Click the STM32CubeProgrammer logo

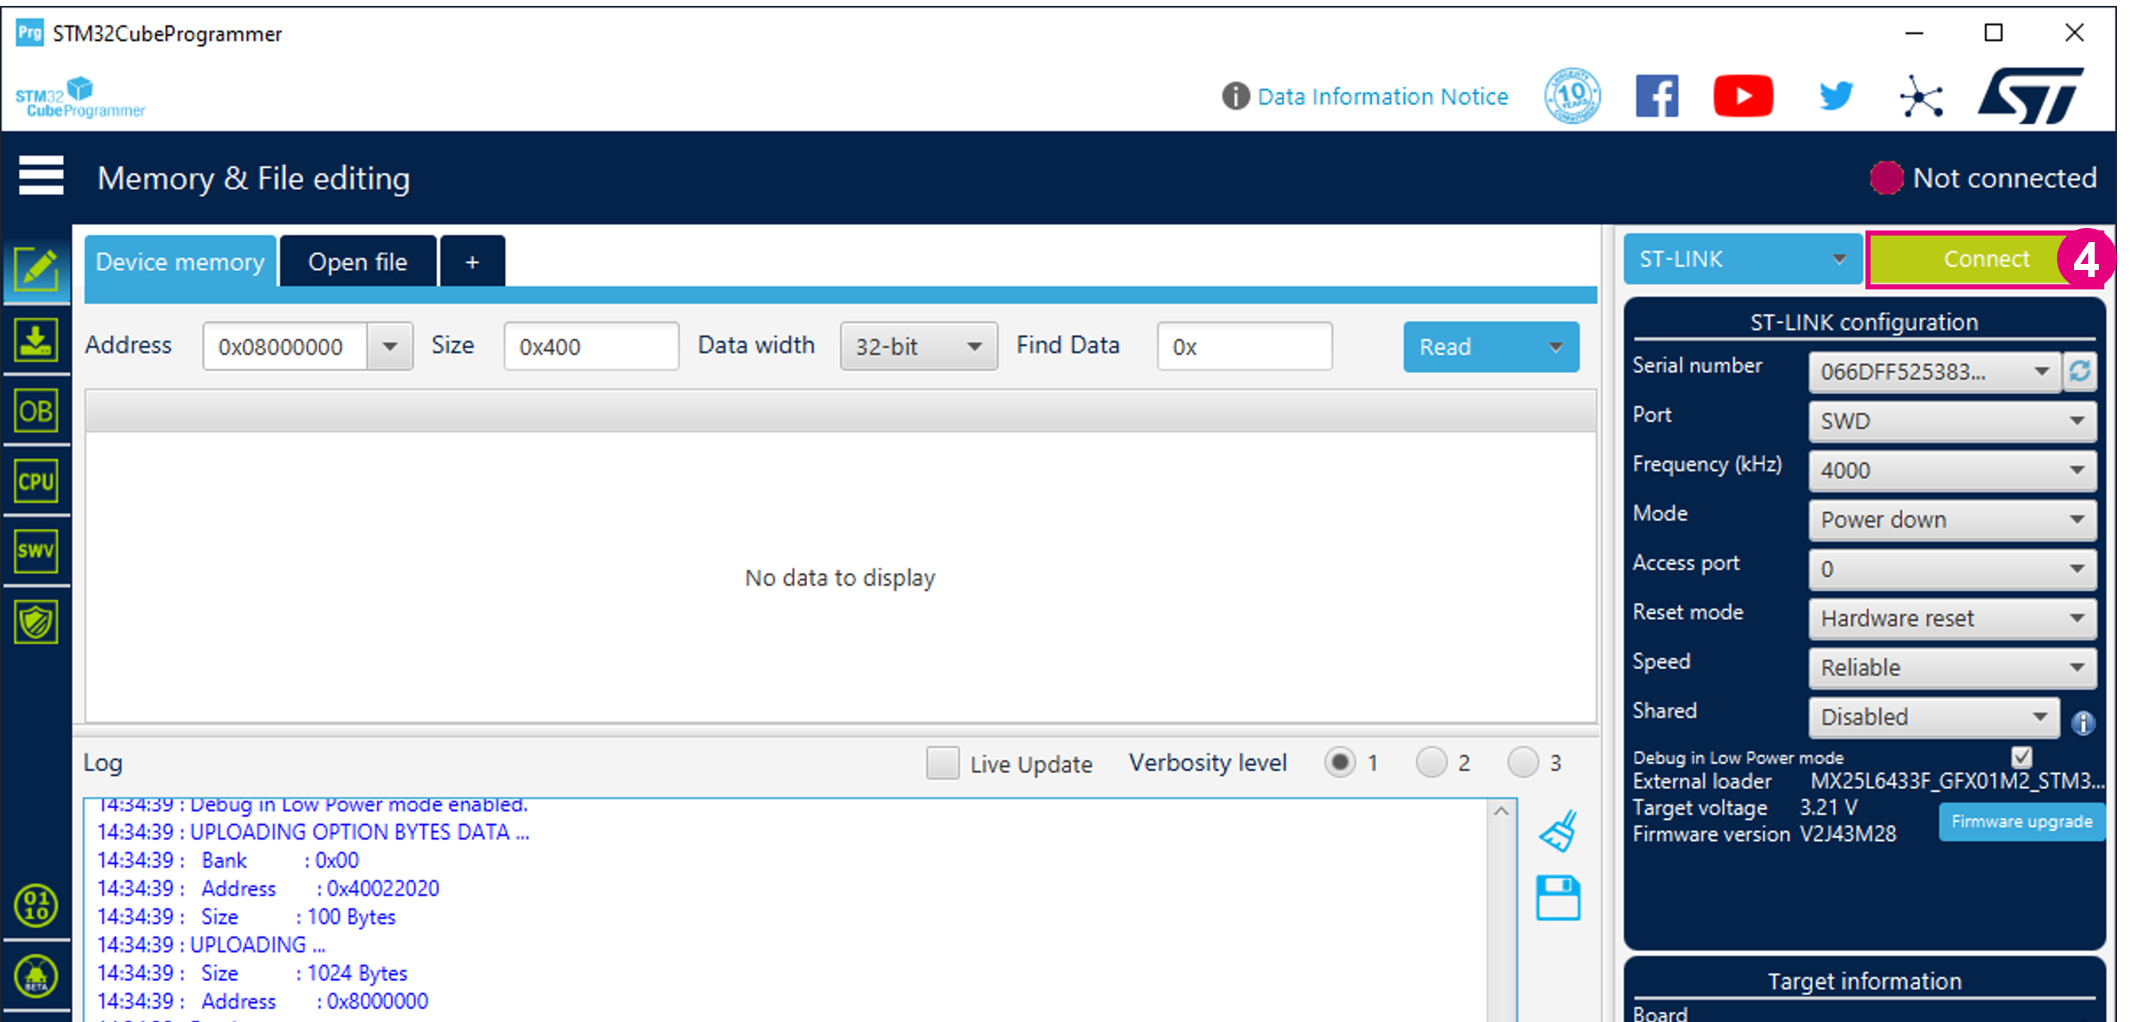[x=80, y=98]
